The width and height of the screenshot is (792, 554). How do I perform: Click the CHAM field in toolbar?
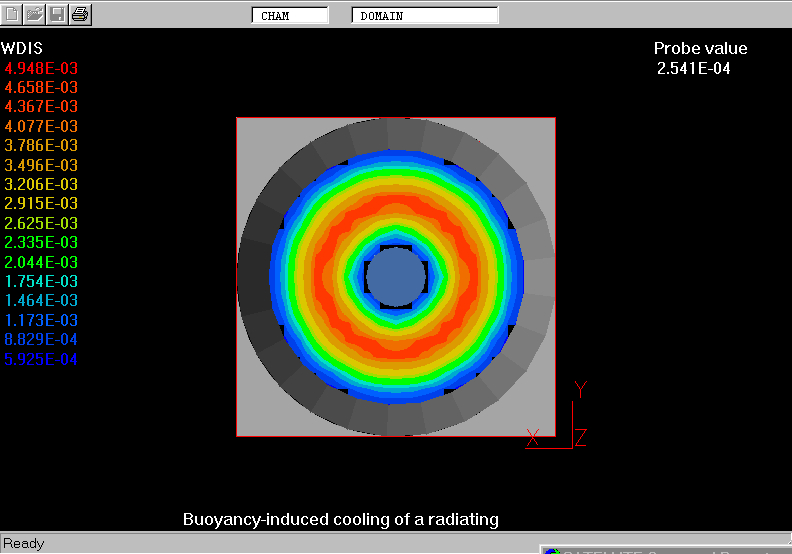290,16
